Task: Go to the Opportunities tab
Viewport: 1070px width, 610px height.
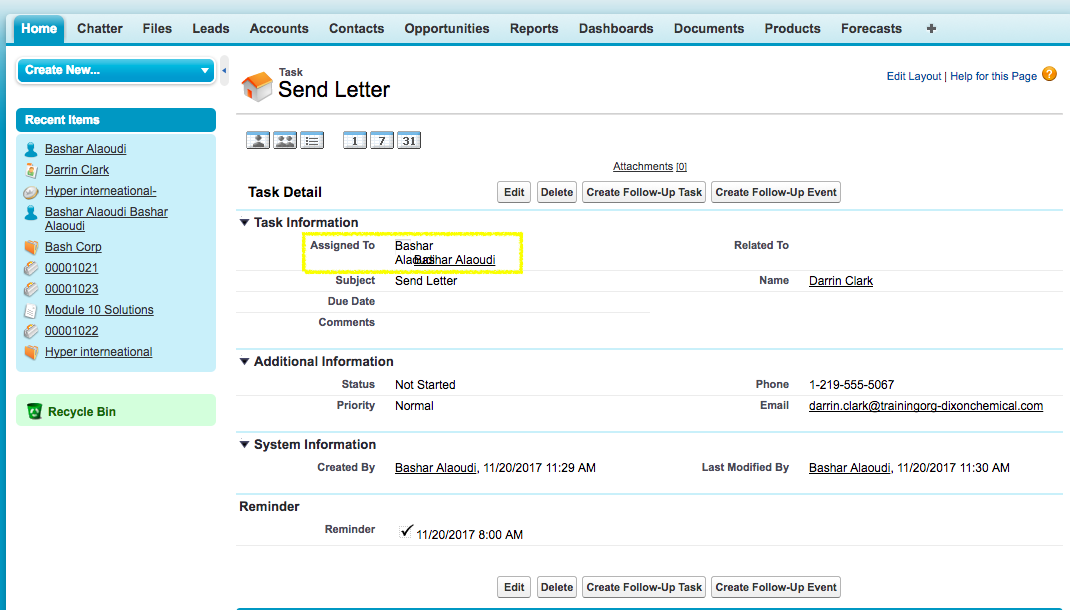Action: point(447,29)
